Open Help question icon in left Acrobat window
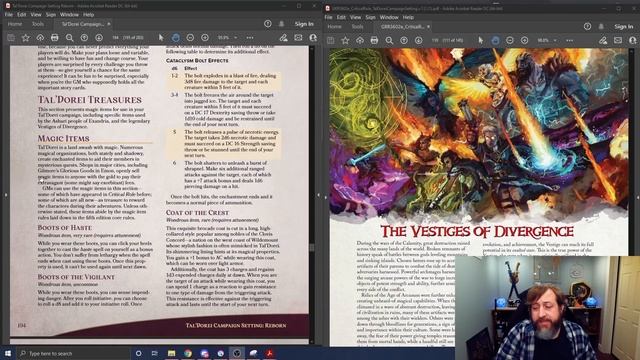Viewport: 640px width, 360px height. point(268,24)
